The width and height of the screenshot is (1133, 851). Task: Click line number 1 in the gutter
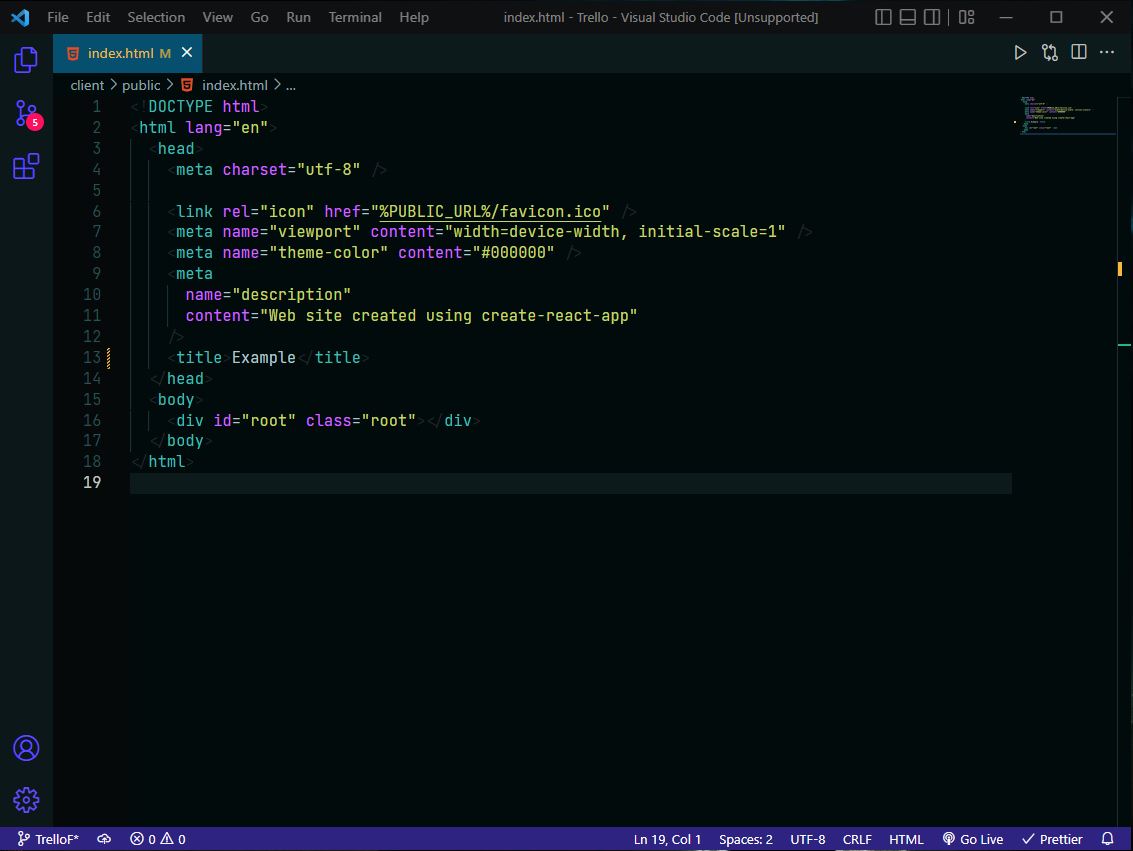(96, 106)
